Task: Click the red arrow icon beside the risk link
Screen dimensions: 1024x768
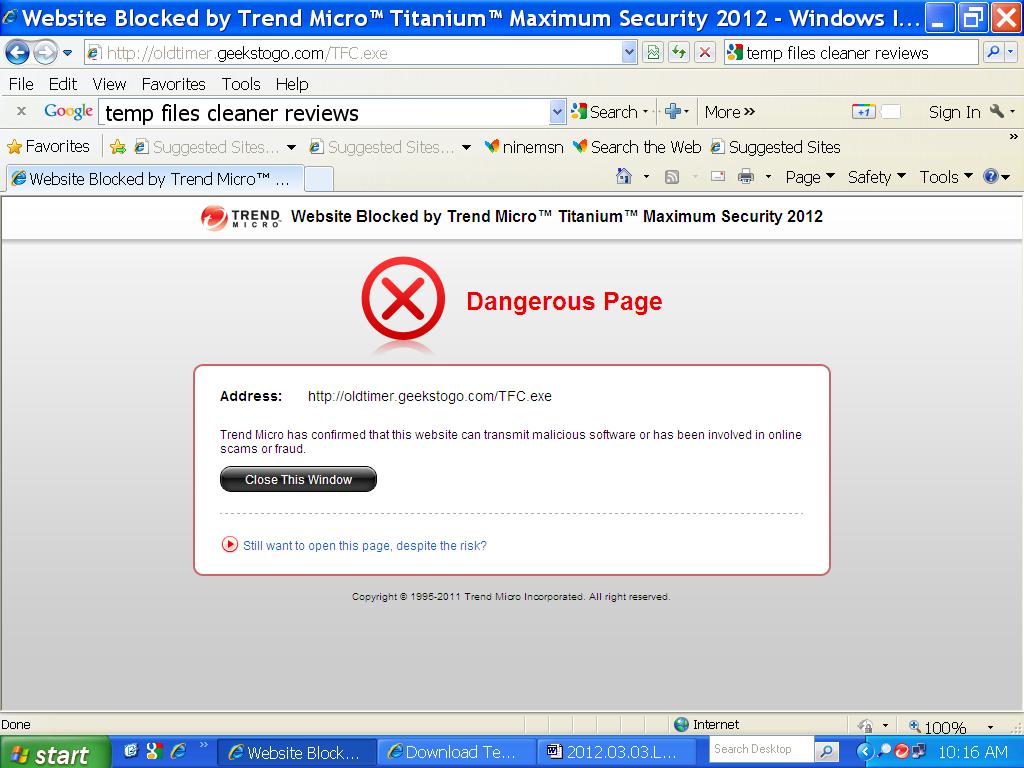Action: pyautogui.click(x=230, y=544)
